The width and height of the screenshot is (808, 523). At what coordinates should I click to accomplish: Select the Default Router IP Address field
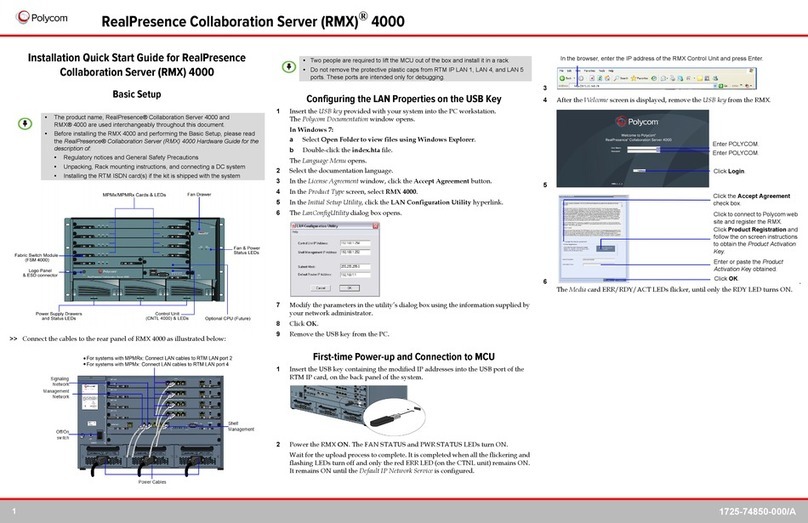click(356, 275)
